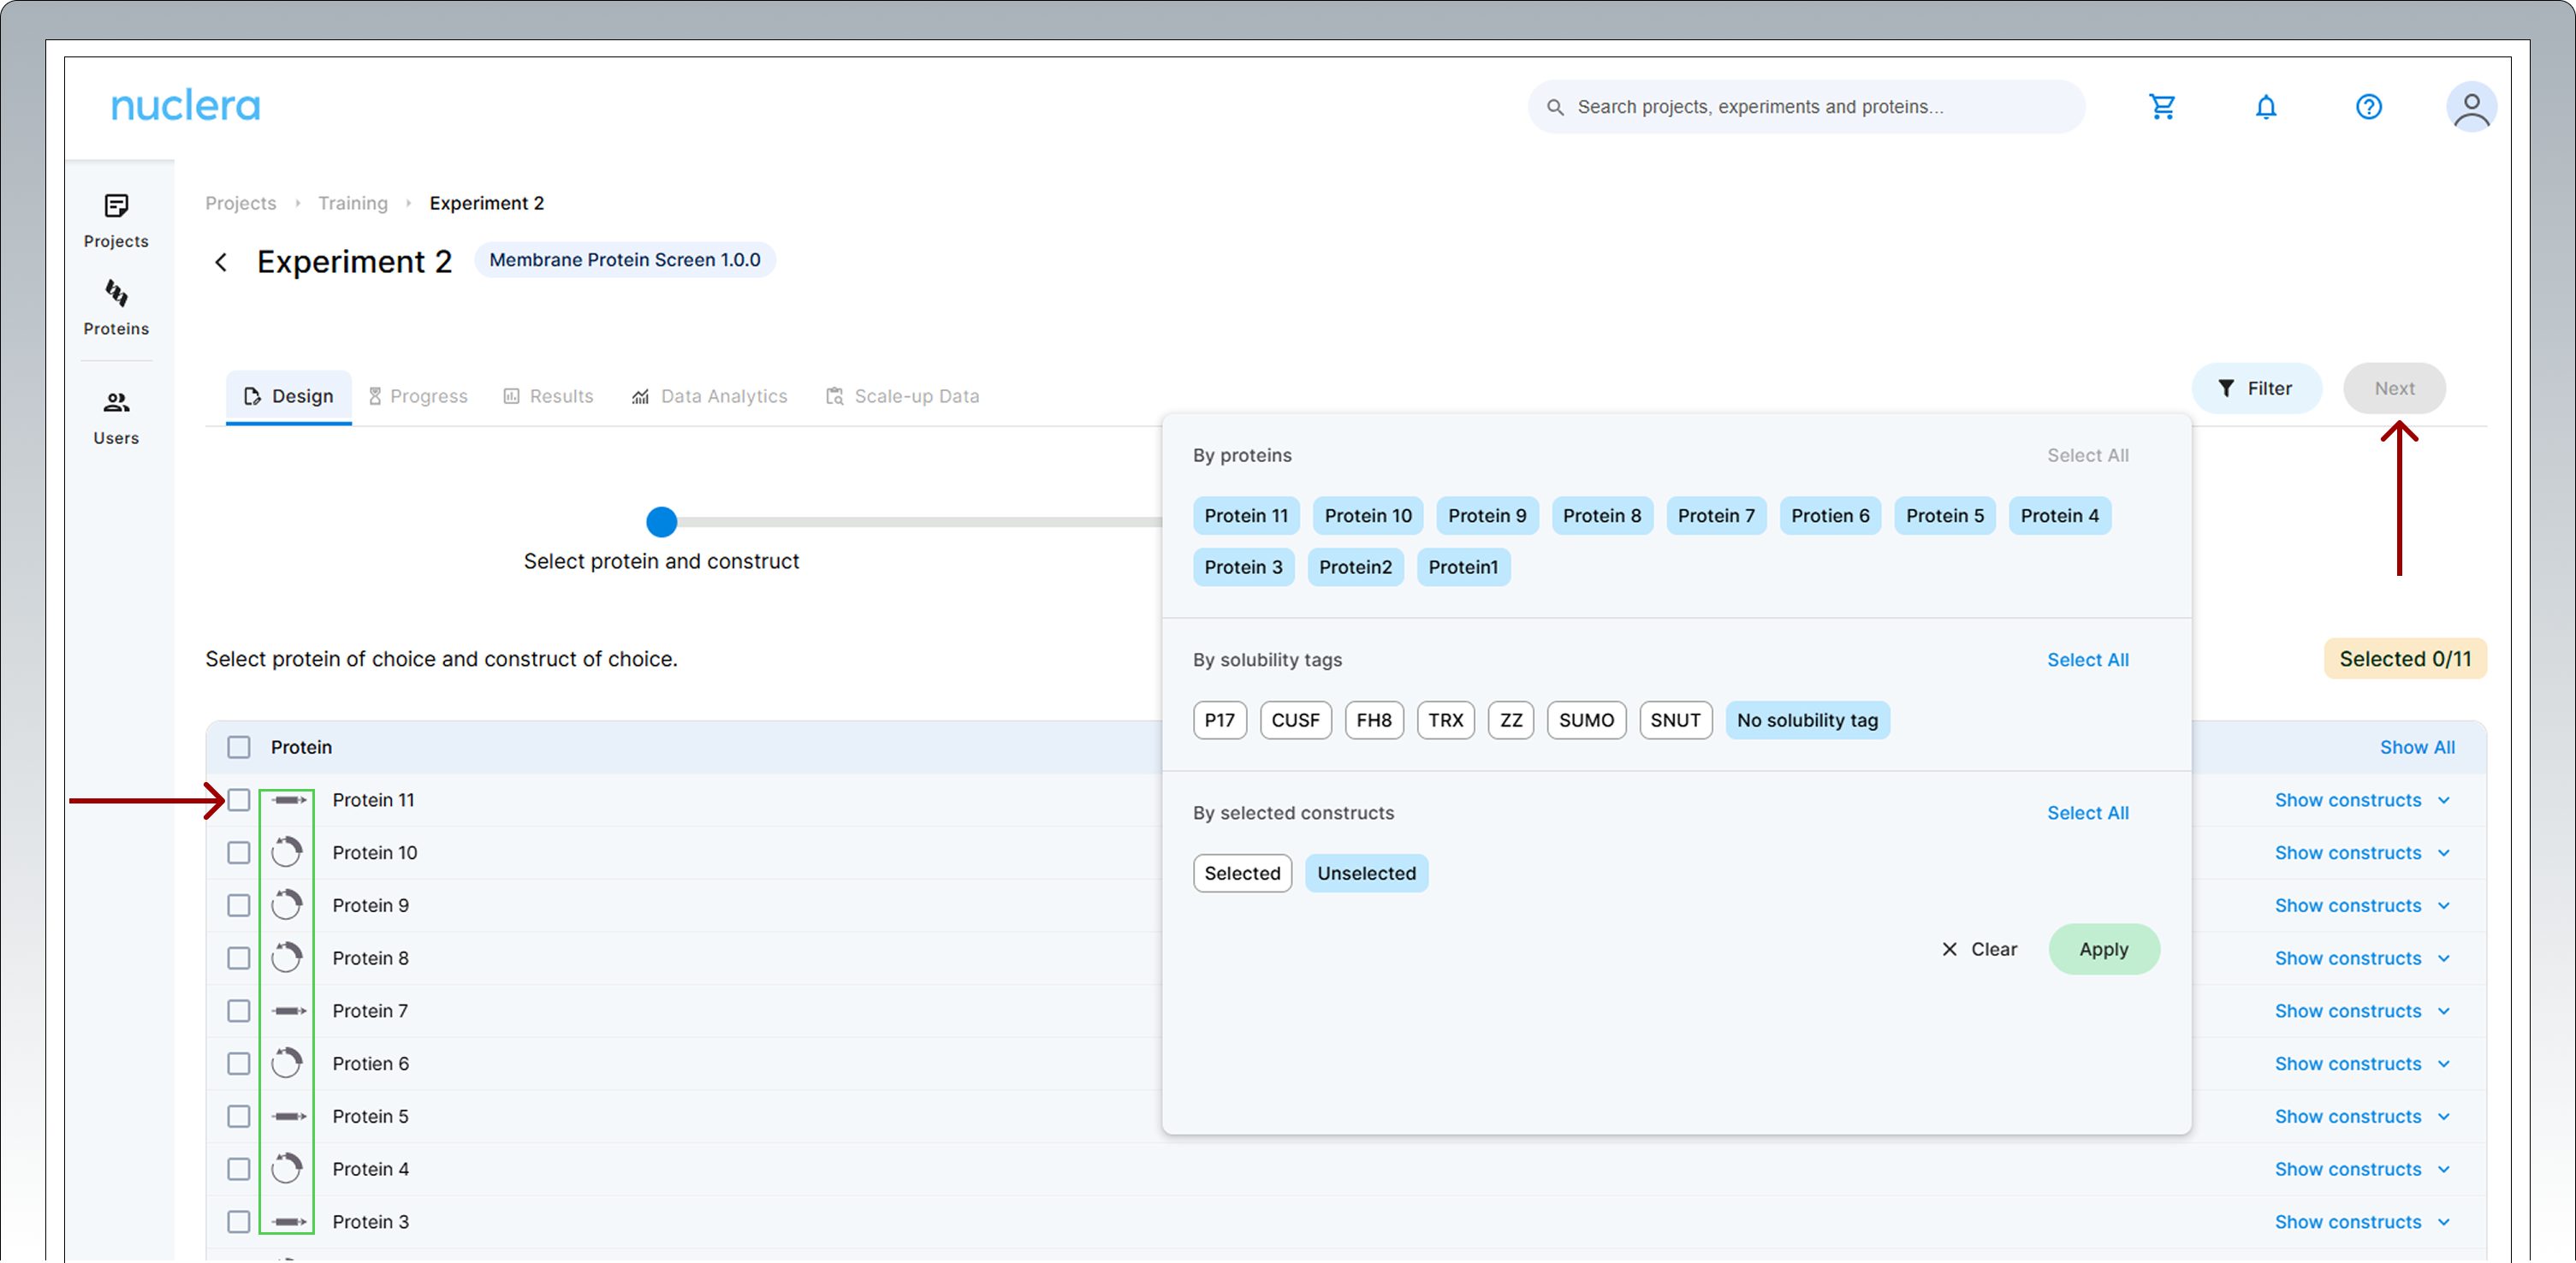Check the Protein 10 row checkbox
2576x1263 pixels.
pos(239,852)
